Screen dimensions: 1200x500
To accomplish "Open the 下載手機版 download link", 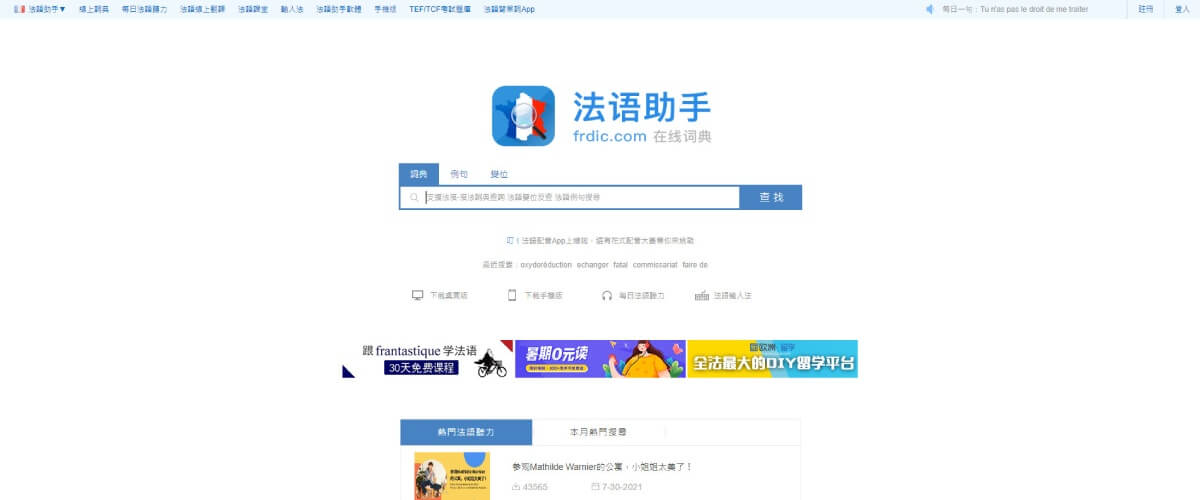I will tap(542, 296).
